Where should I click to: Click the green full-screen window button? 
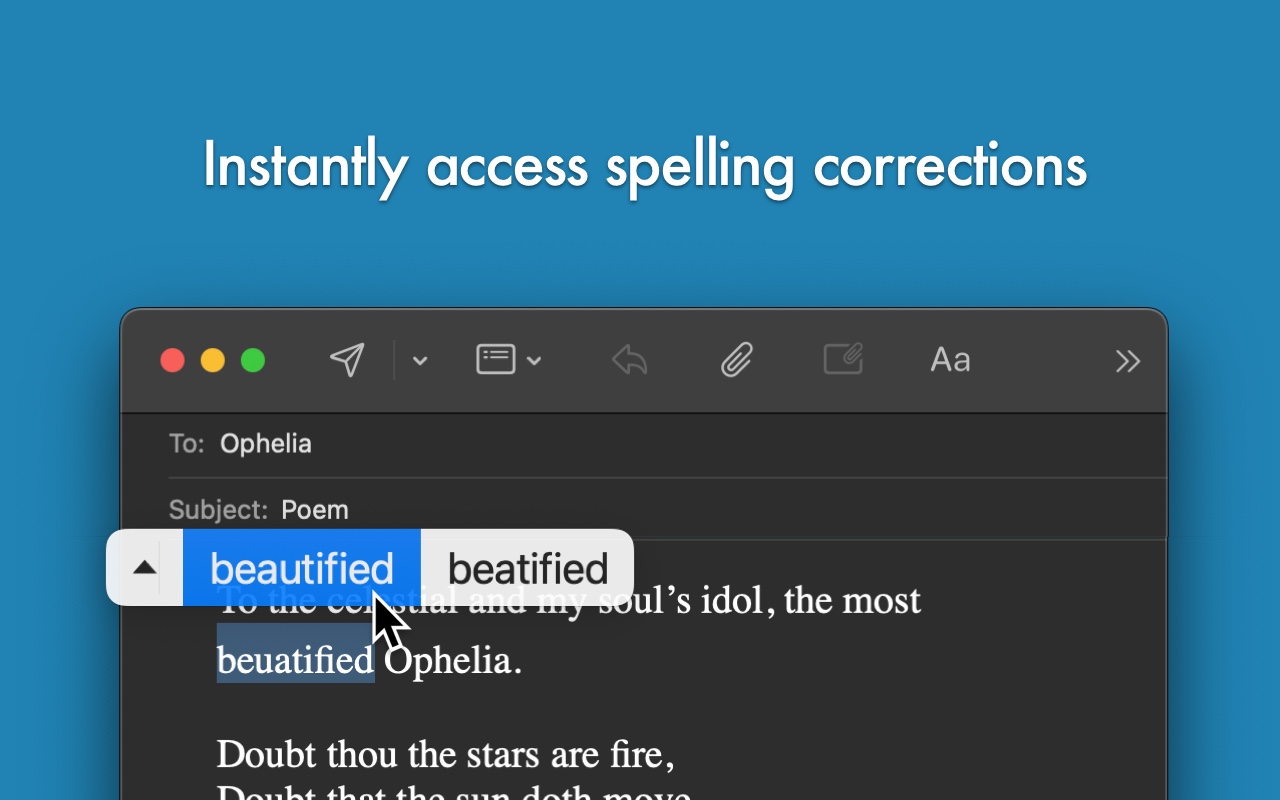tap(253, 359)
